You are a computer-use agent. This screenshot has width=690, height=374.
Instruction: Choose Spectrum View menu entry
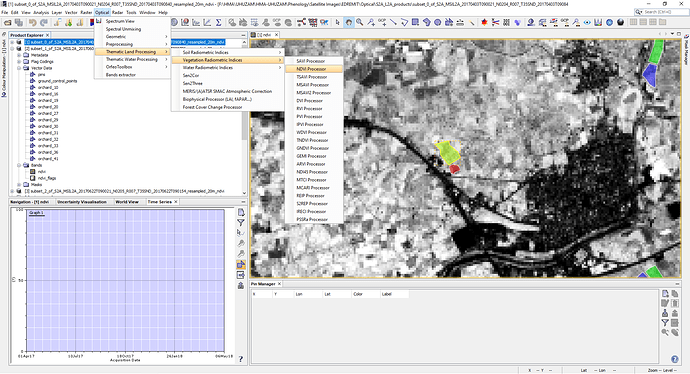(x=132, y=21)
